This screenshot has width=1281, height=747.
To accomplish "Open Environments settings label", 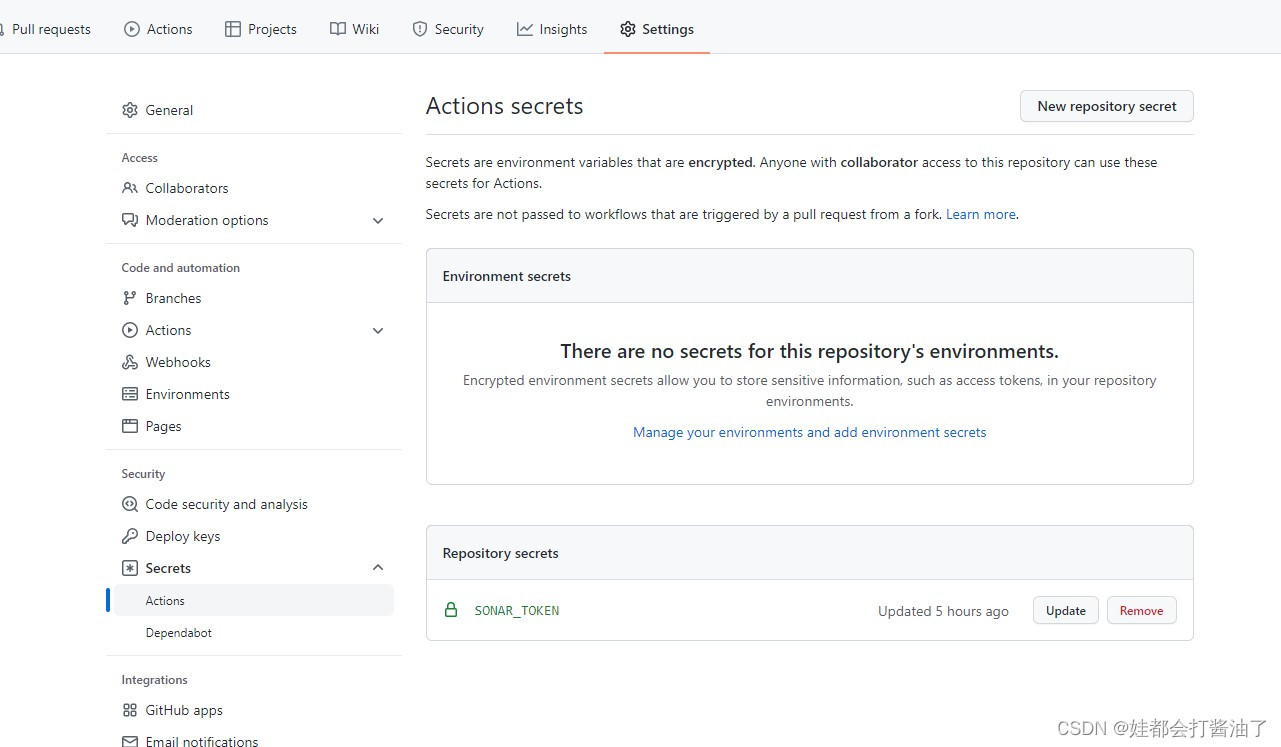I will click(188, 394).
